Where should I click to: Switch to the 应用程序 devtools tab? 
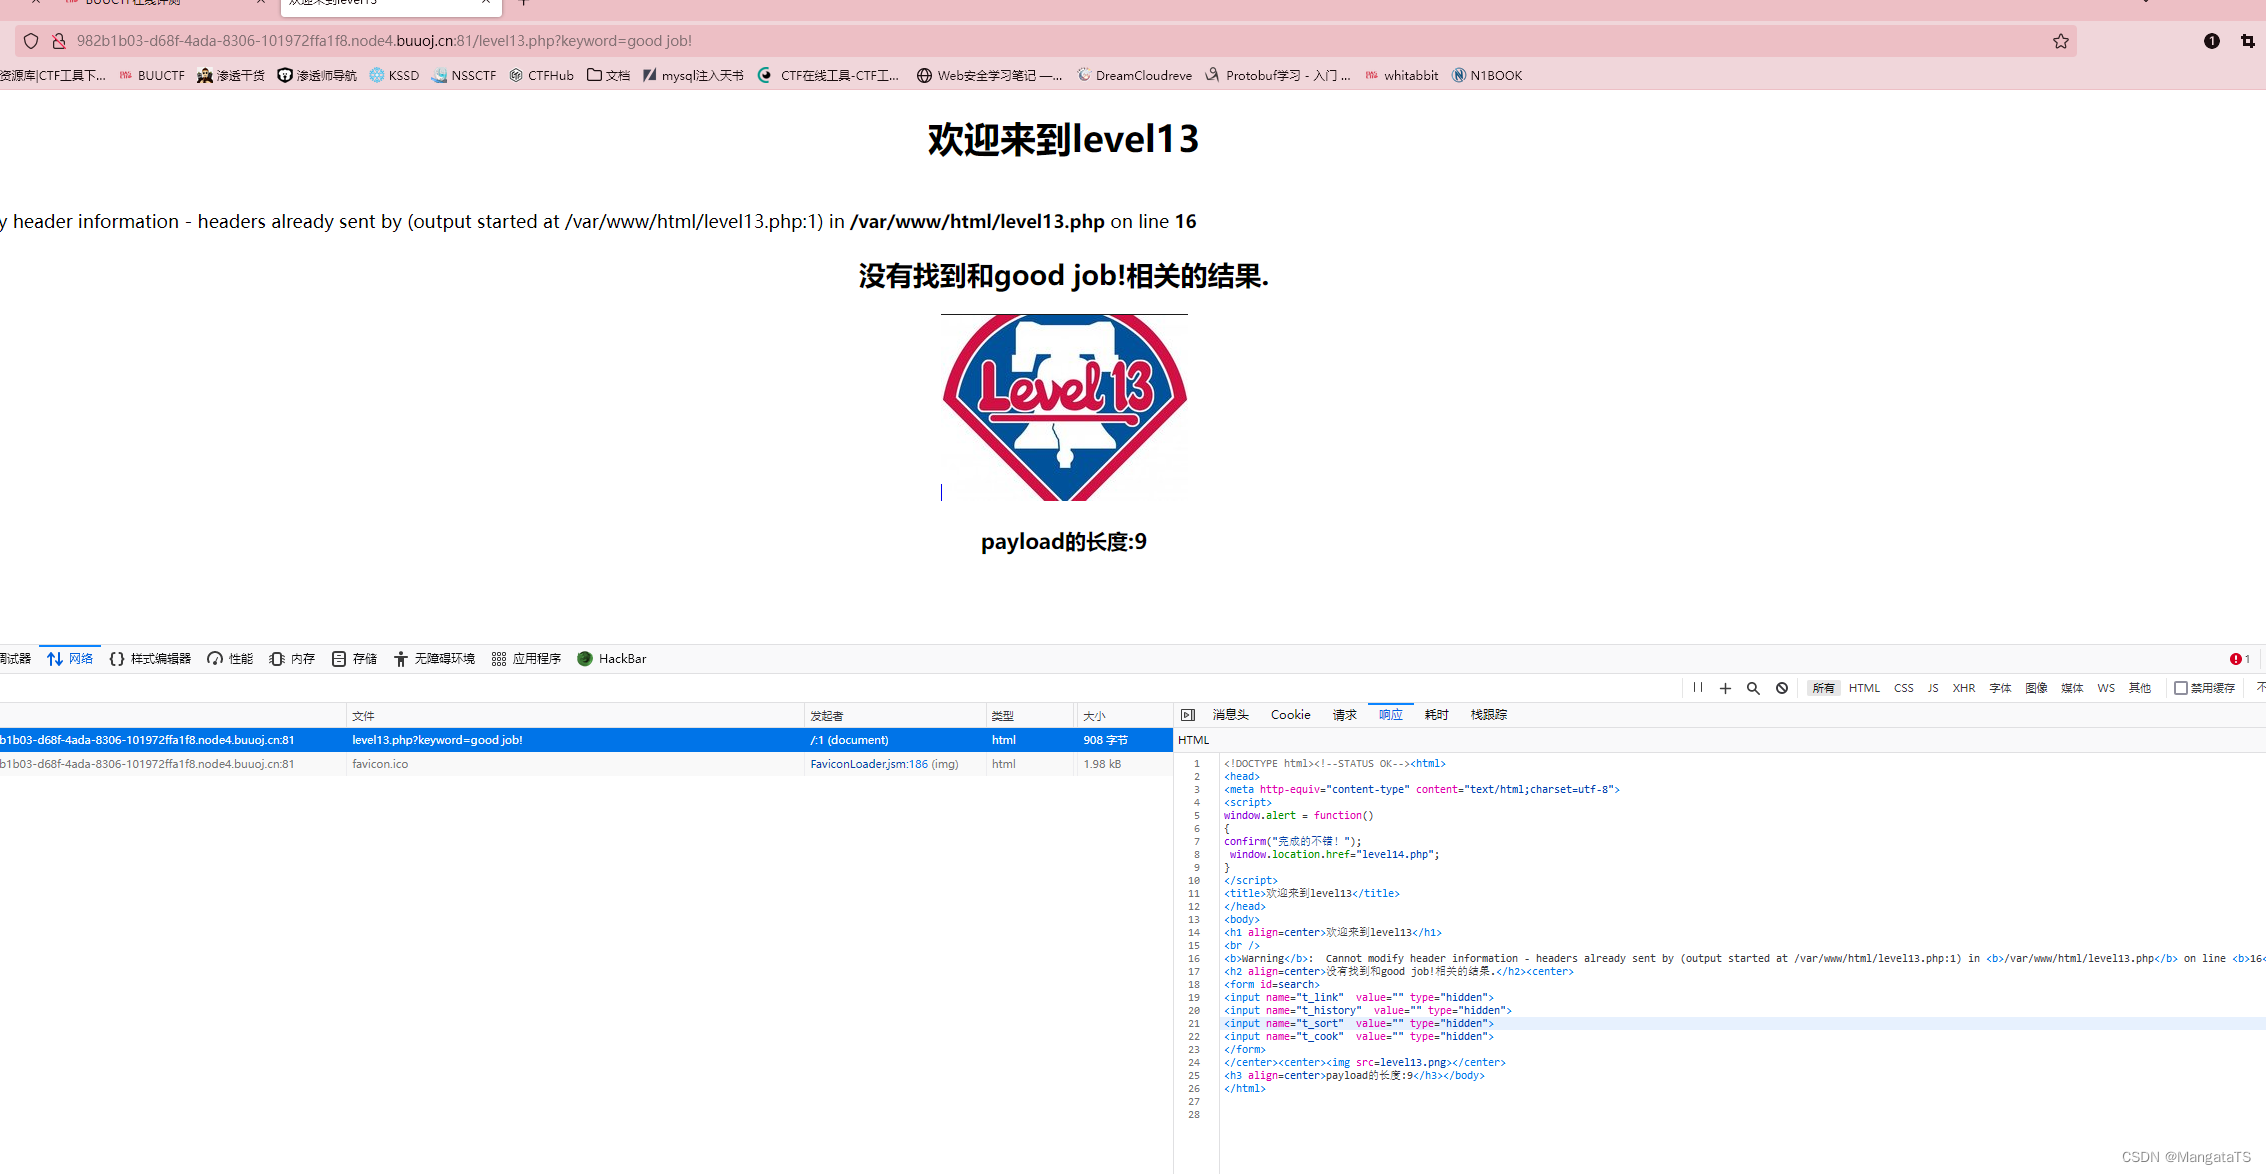pos(526,658)
